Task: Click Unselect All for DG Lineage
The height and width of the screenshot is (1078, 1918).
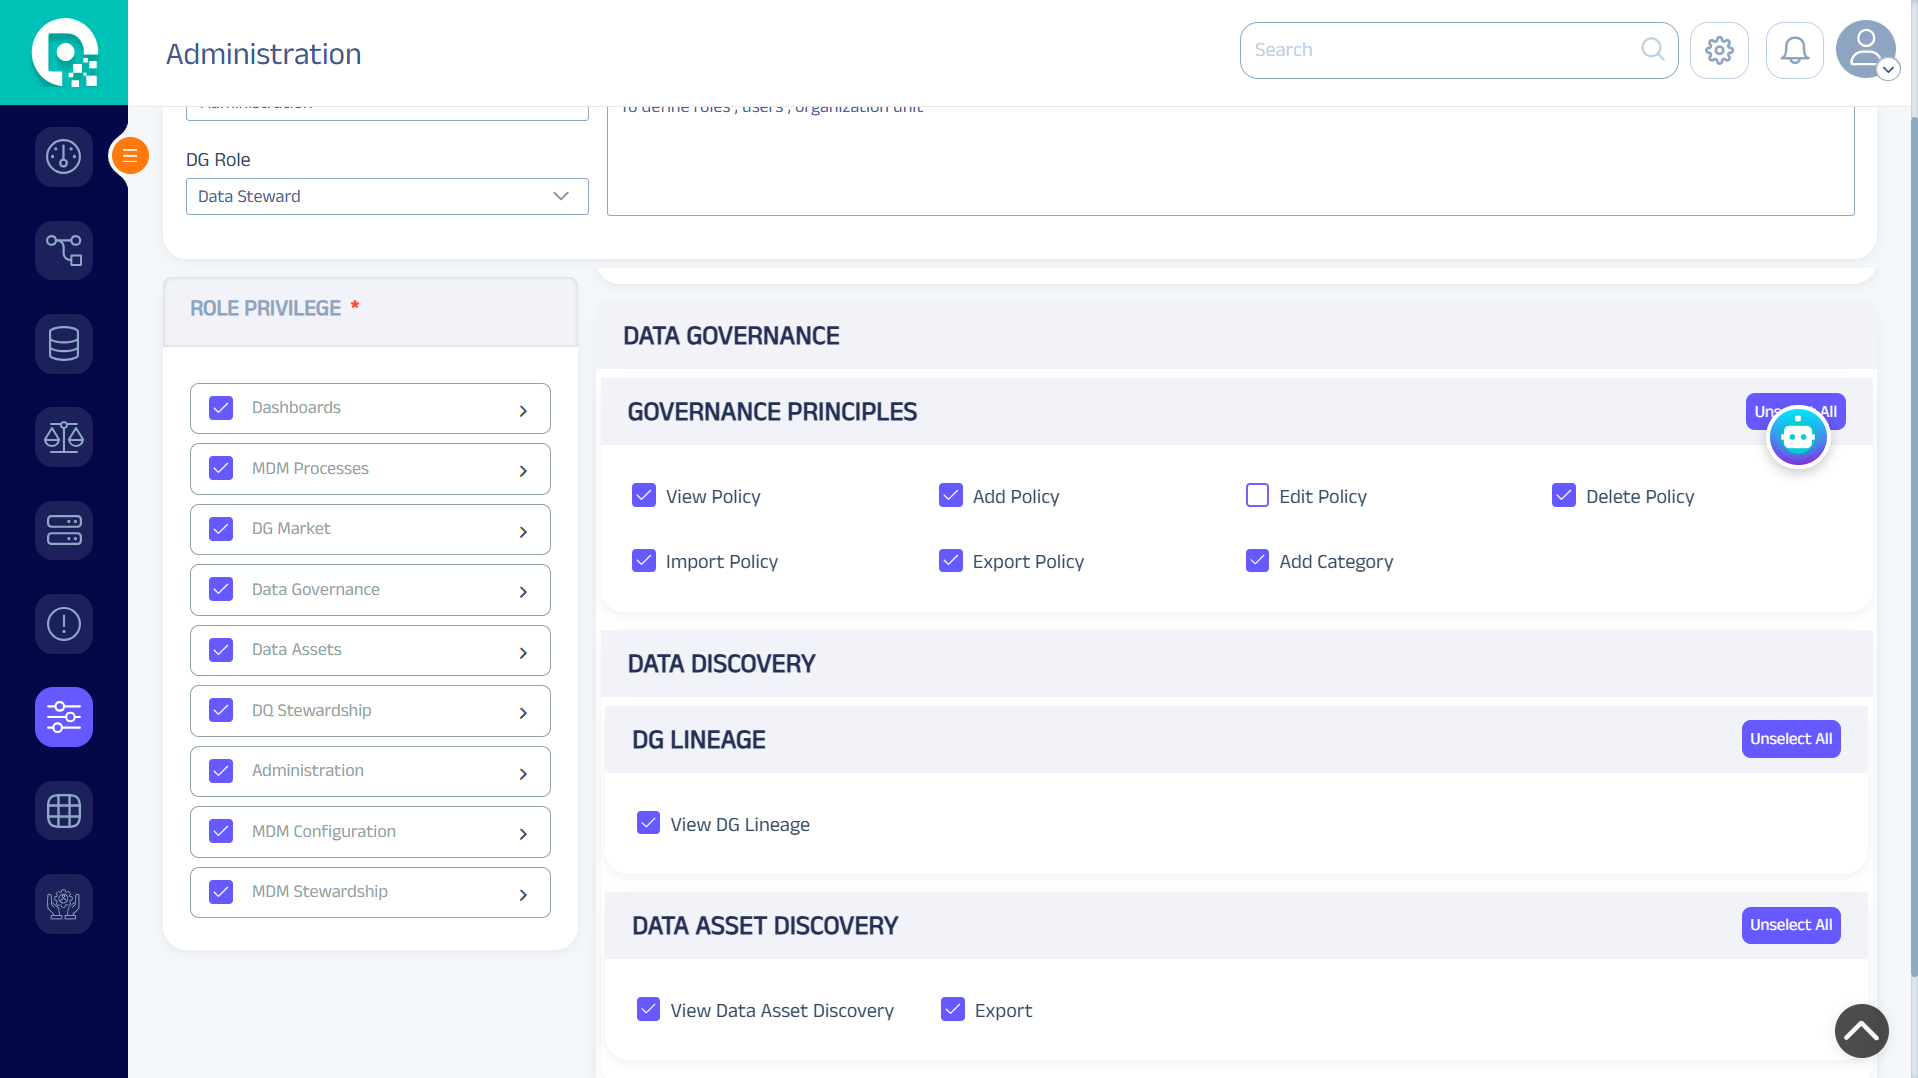Action: click(1790, 739)
